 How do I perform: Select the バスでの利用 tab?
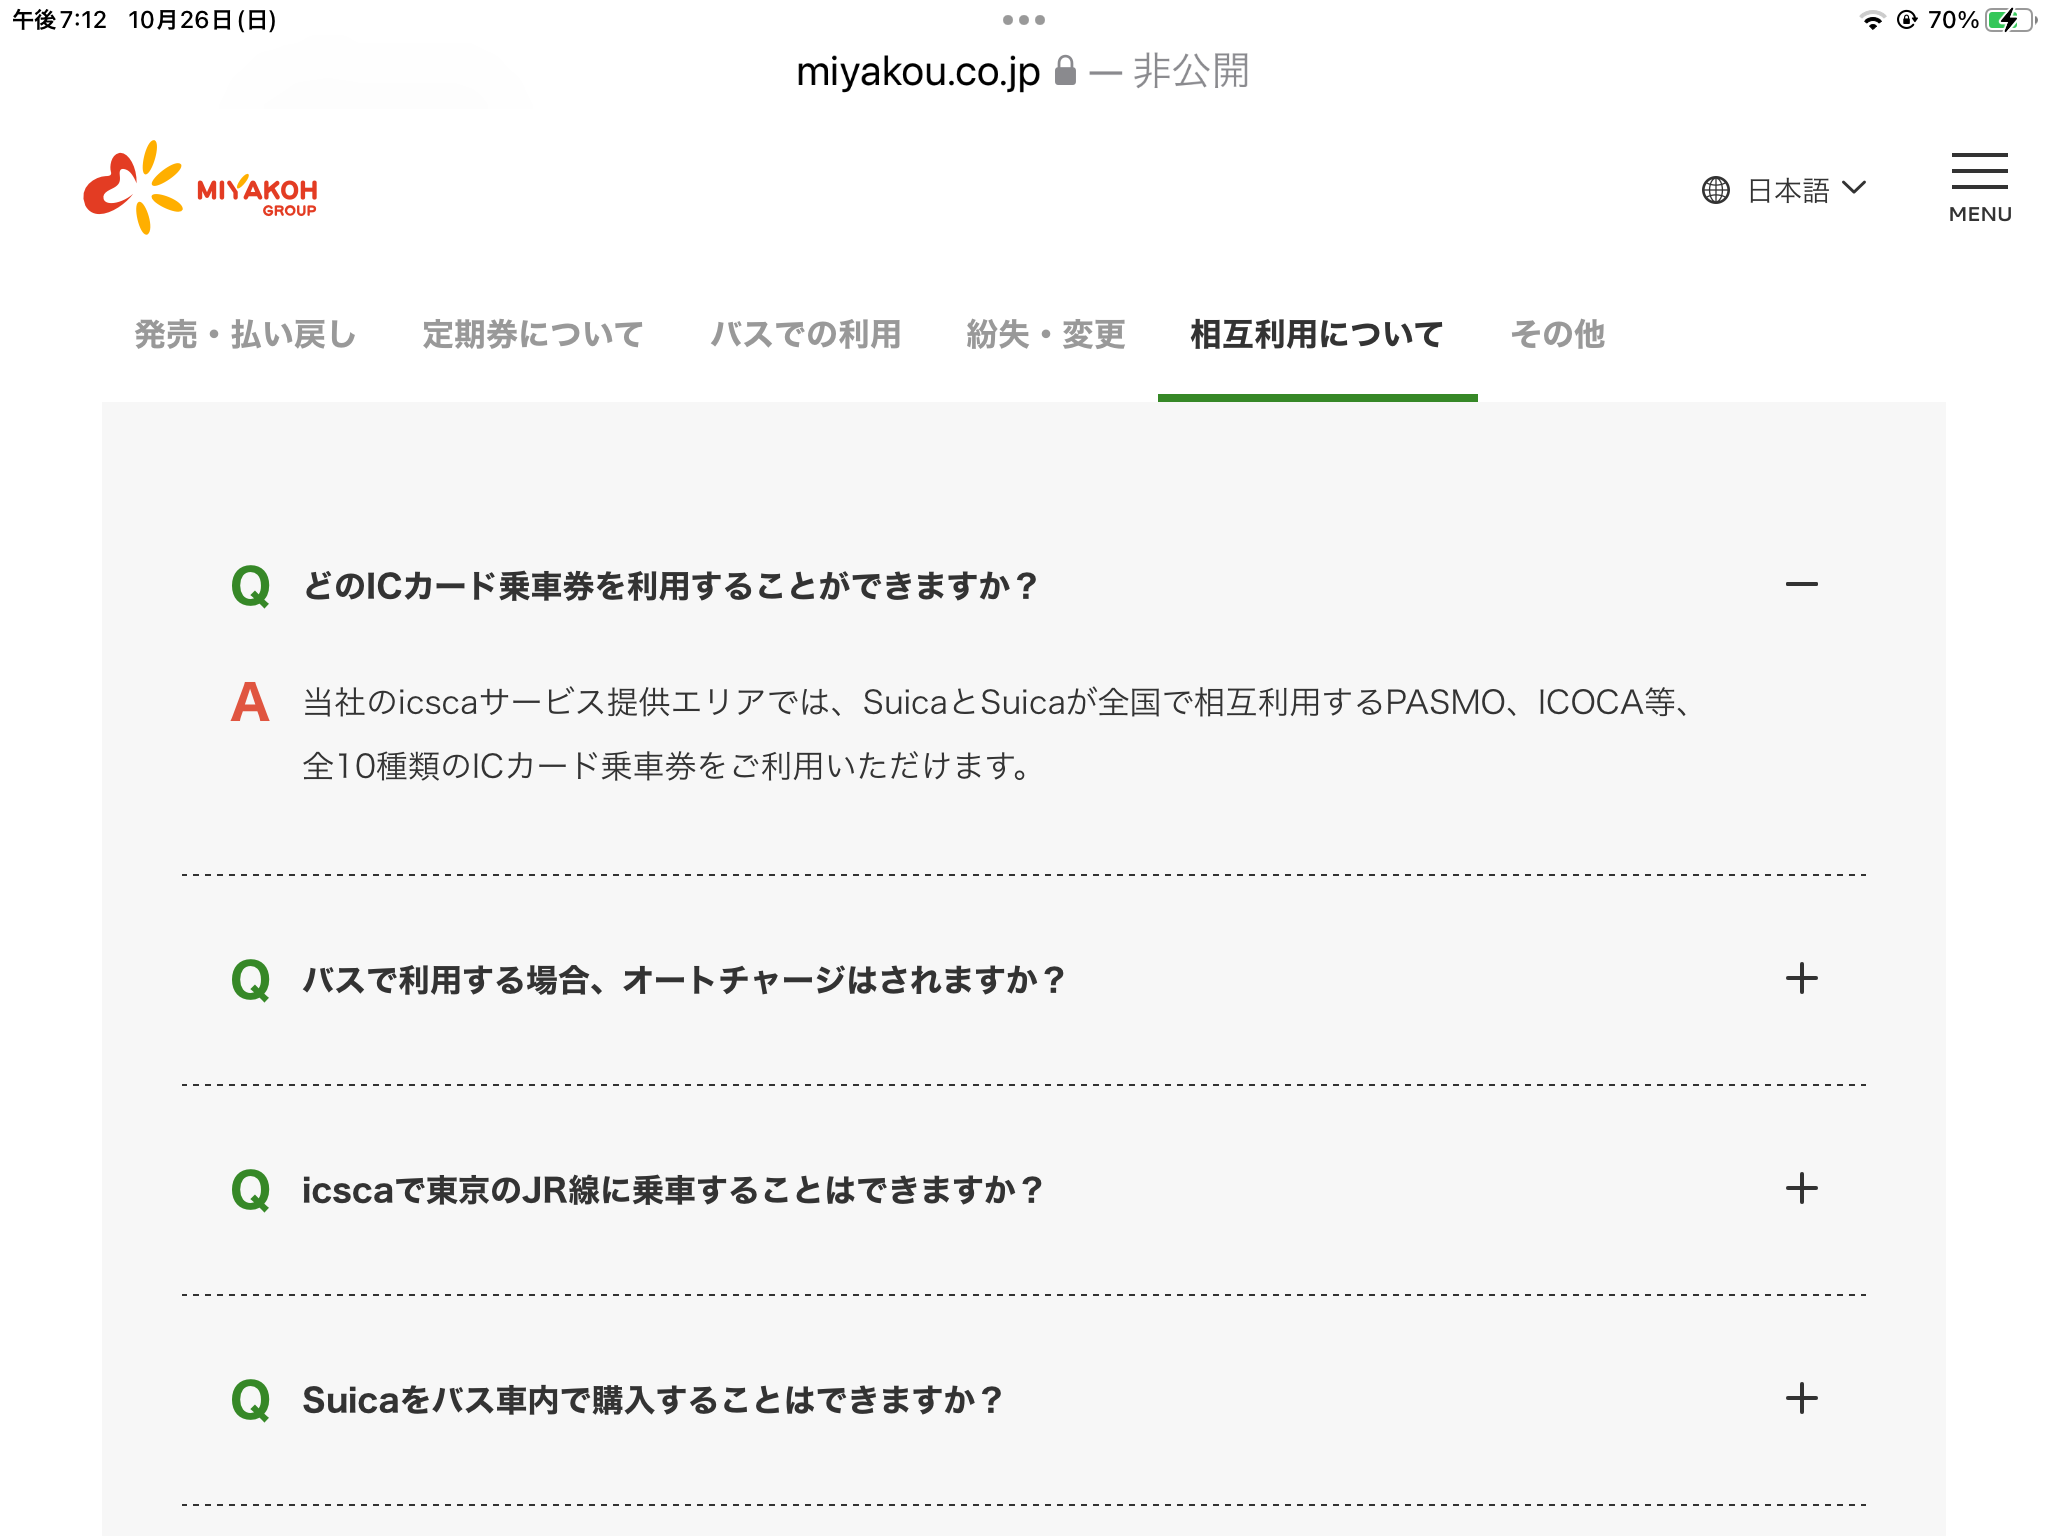point(806,334)
